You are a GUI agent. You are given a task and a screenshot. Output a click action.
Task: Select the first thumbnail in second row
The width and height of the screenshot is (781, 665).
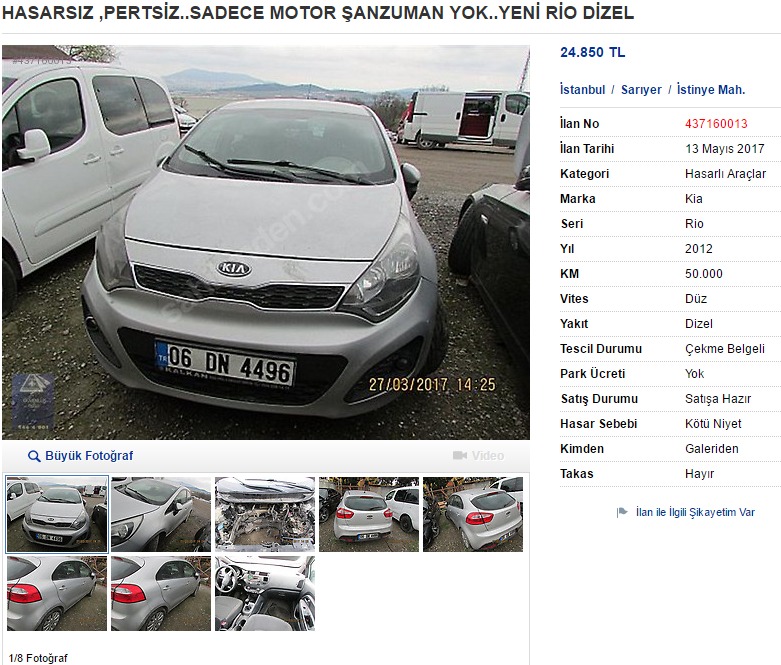click(57, 593)
